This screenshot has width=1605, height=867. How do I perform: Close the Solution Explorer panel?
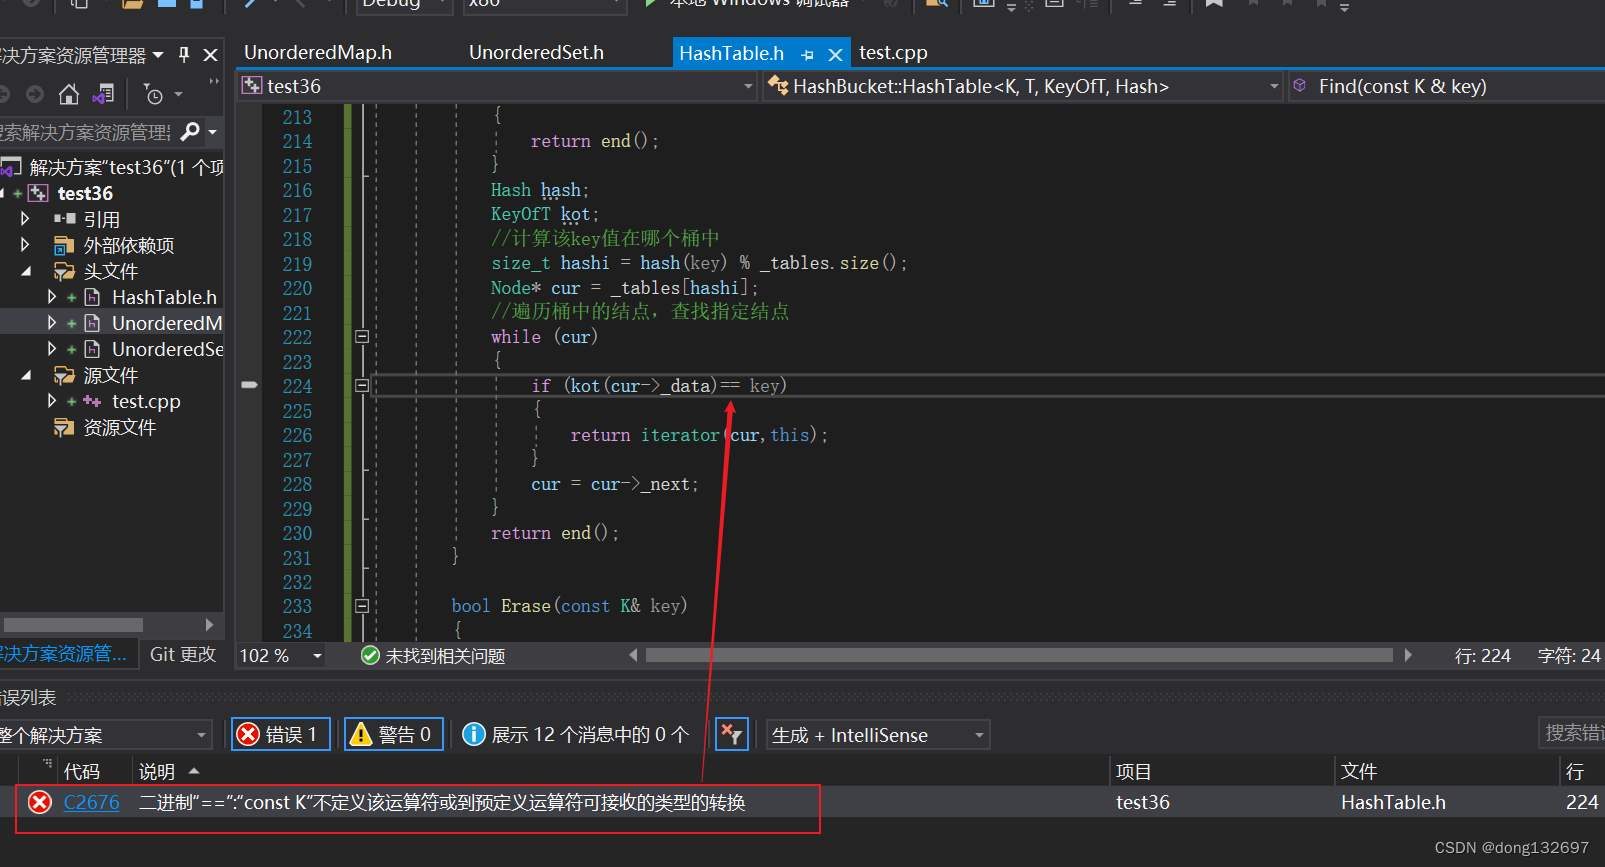point(210,55)
